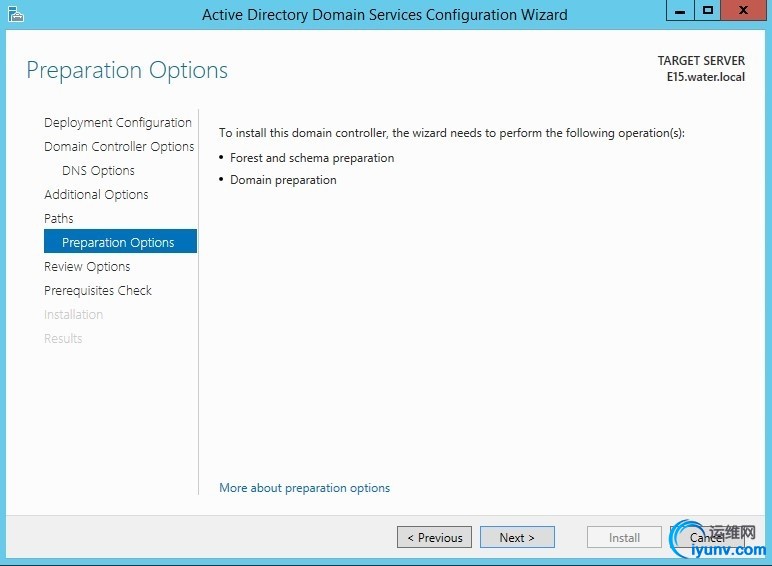This screenshot has width=772, height=566.
Task: Click the 'To install this domain controller' sentence
Action: (x=451, y=133)
